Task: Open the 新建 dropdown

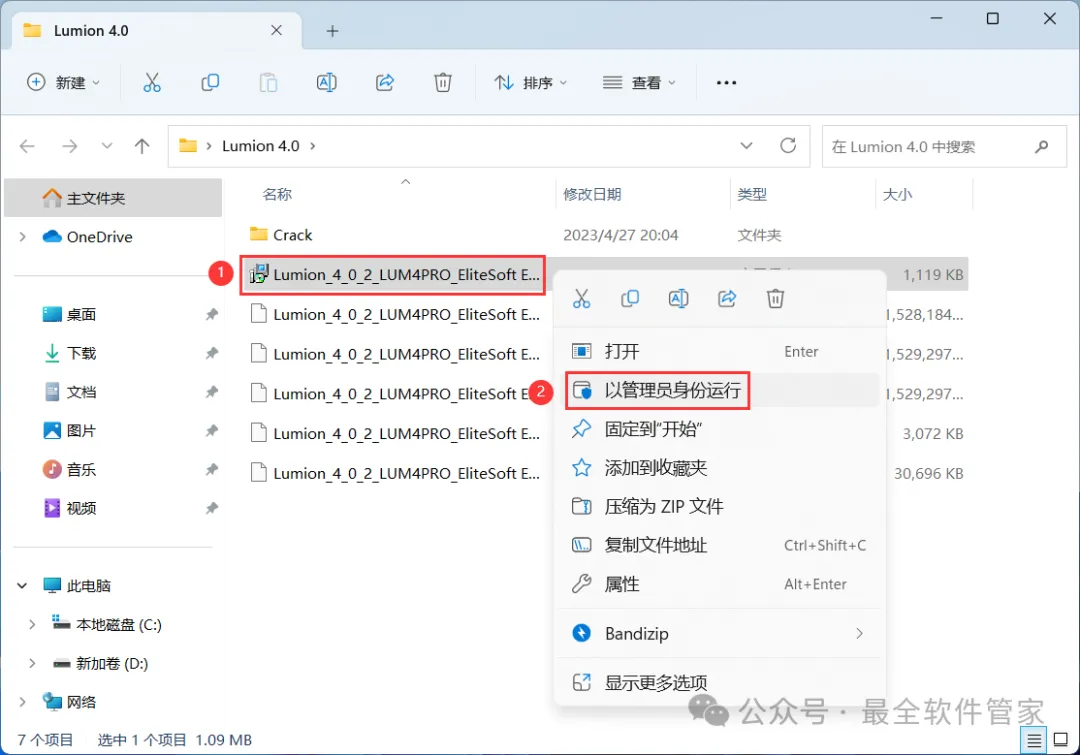Action: pos(63,83)
